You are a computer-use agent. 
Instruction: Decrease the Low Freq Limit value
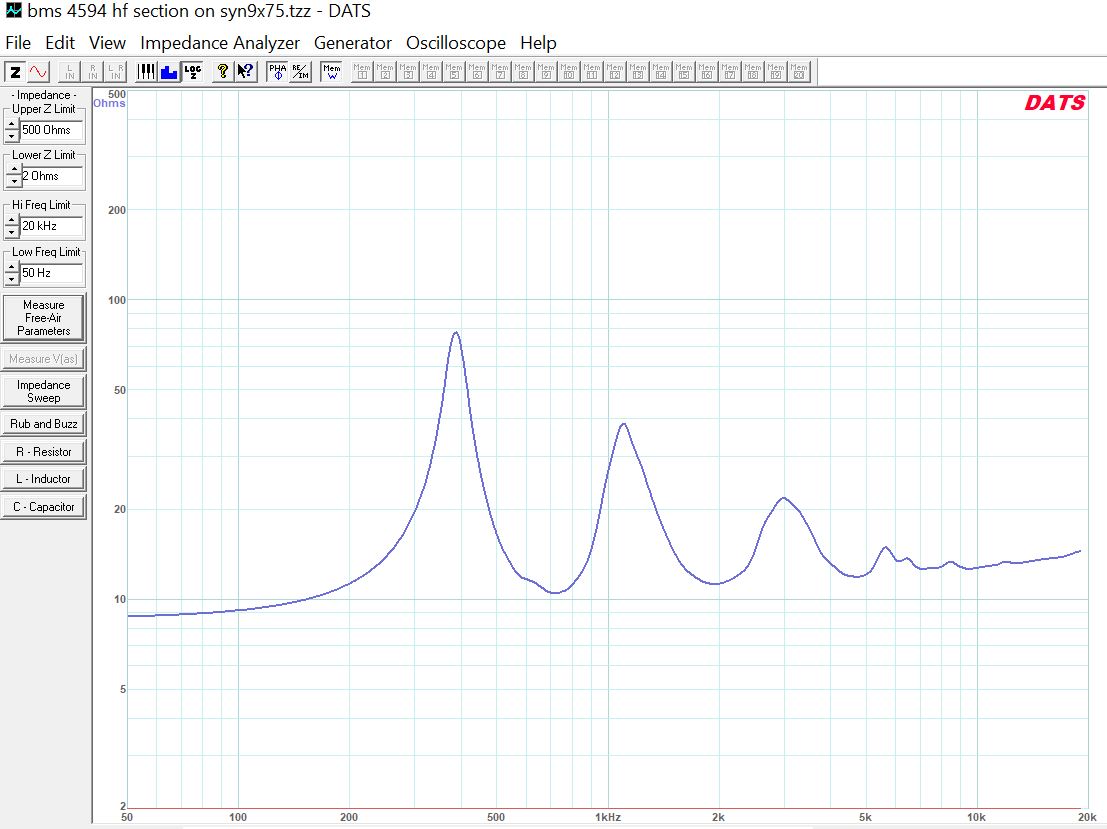tap(11, 279)
